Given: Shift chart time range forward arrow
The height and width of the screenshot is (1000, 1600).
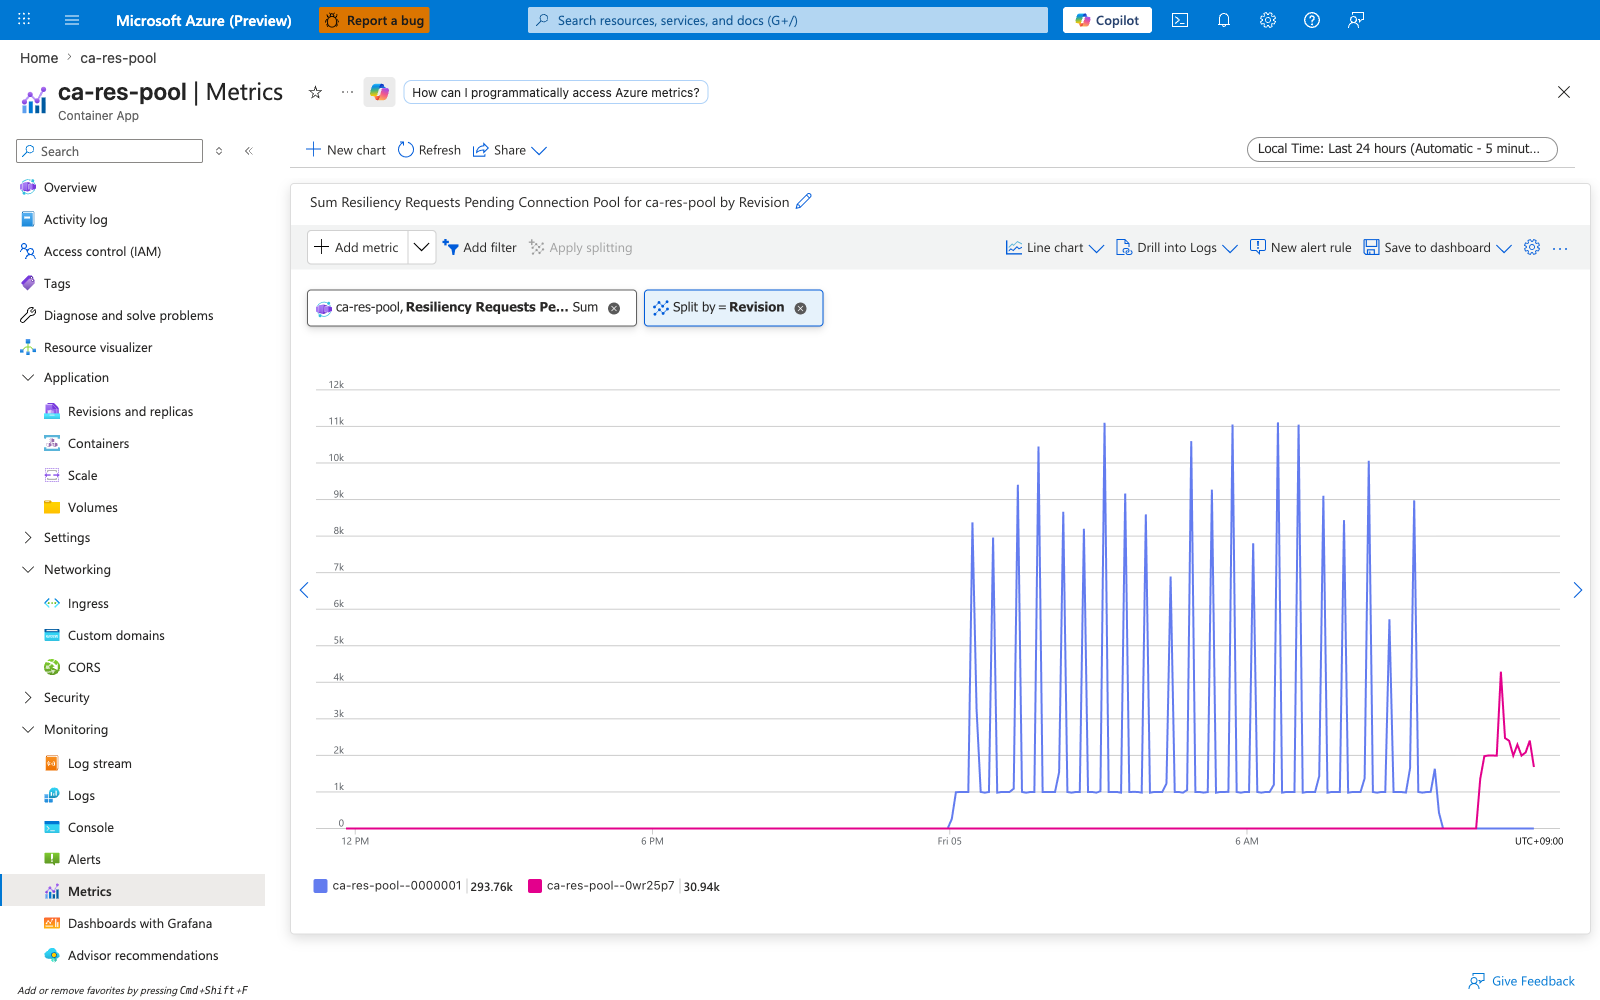Looking at the screenshot, I should [1578, 590].
